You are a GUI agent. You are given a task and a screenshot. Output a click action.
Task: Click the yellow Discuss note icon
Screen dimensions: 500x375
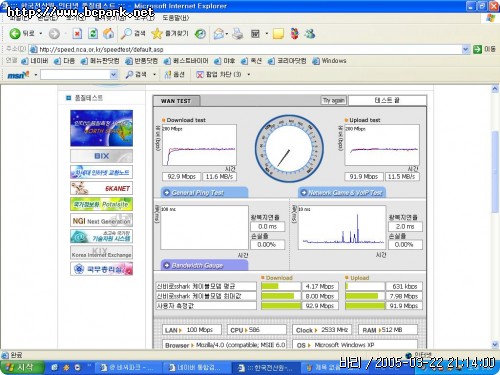tap(278, 33)
